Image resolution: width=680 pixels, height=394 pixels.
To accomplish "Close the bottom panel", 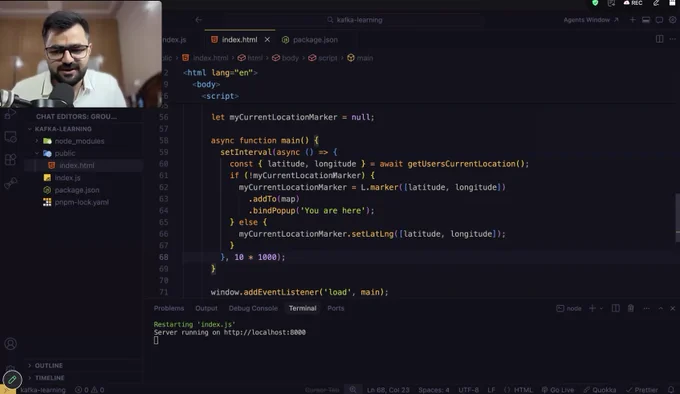I will coord(673,308).
